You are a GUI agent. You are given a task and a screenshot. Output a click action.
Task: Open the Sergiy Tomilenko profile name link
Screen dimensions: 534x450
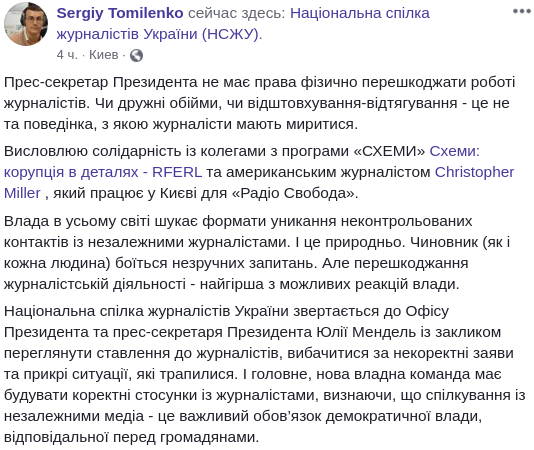point(120,13)
